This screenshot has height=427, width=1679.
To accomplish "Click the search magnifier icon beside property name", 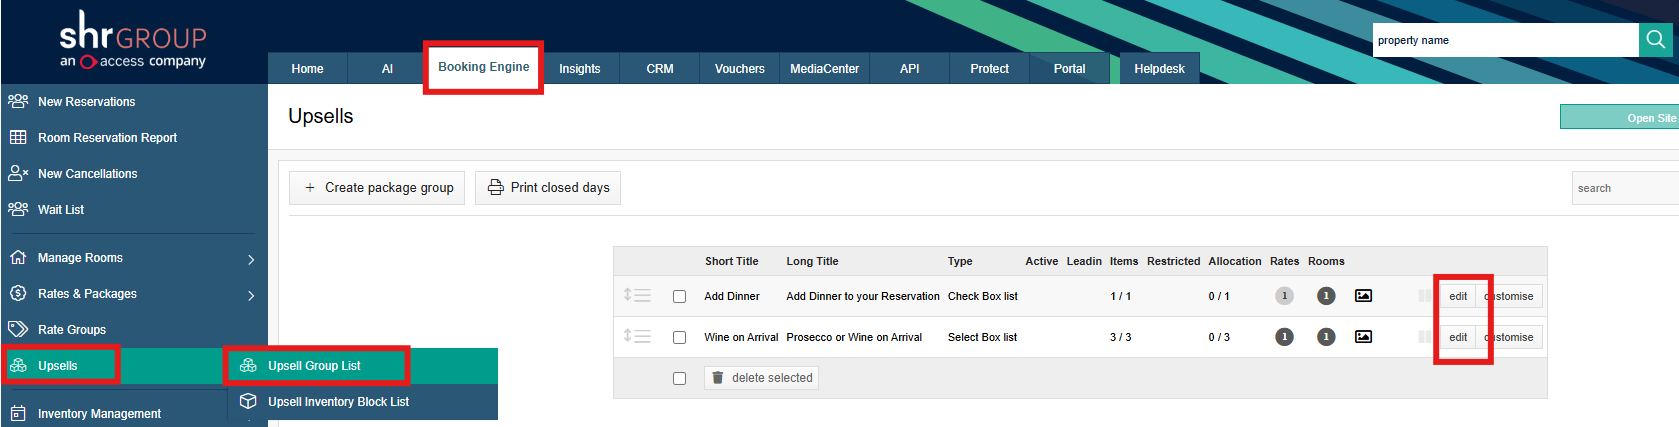I will coord(1656,40).
